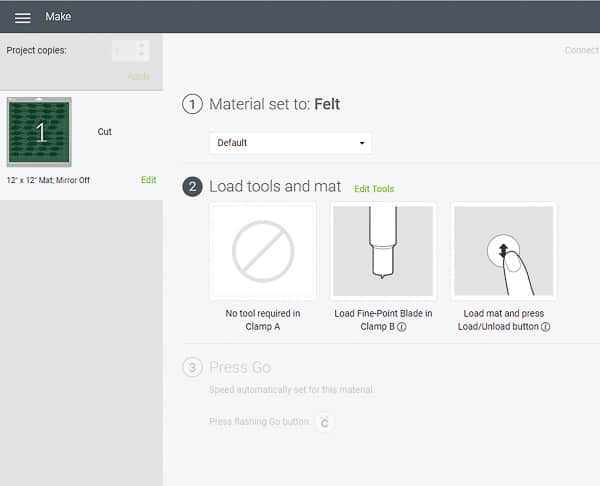The width and height of the screenshot is (600, 486).
Task: Open info icon beside Load/Unload button
Action: click(x=546, y=326)
